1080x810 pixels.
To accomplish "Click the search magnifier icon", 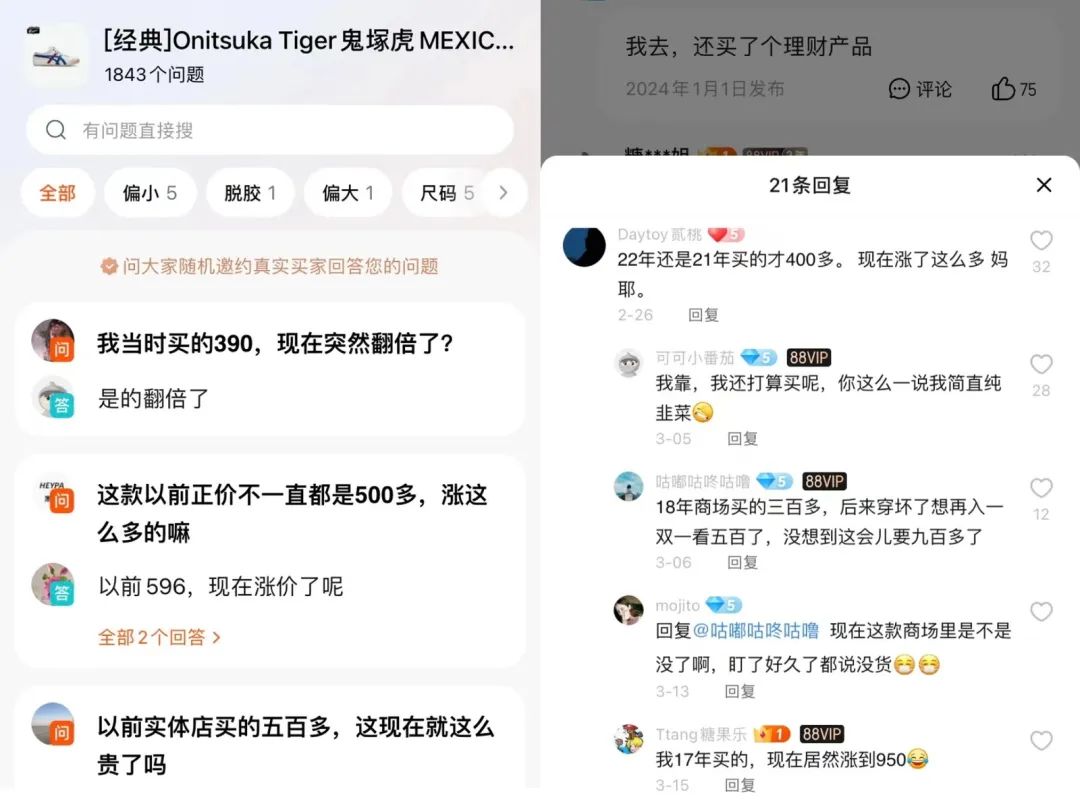I will 56,130.
